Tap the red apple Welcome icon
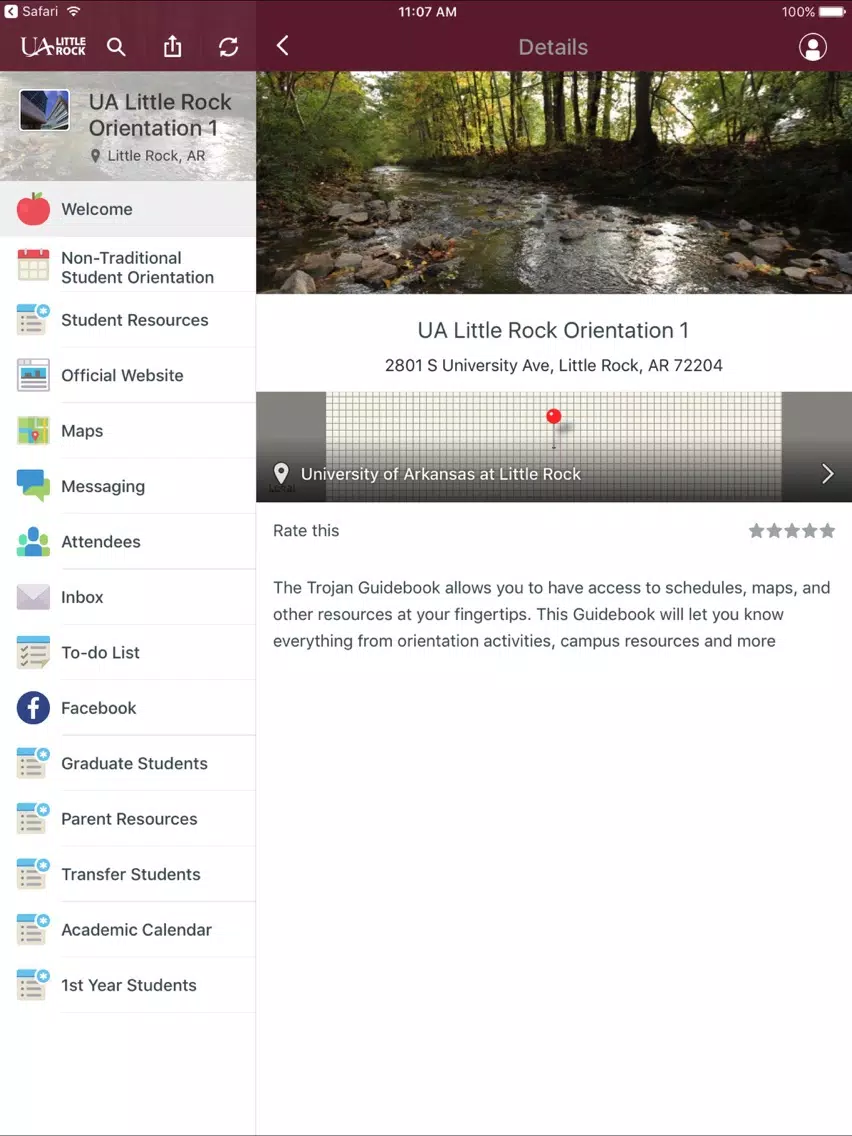The image size is (852, 1136). [x=33, y=209]
